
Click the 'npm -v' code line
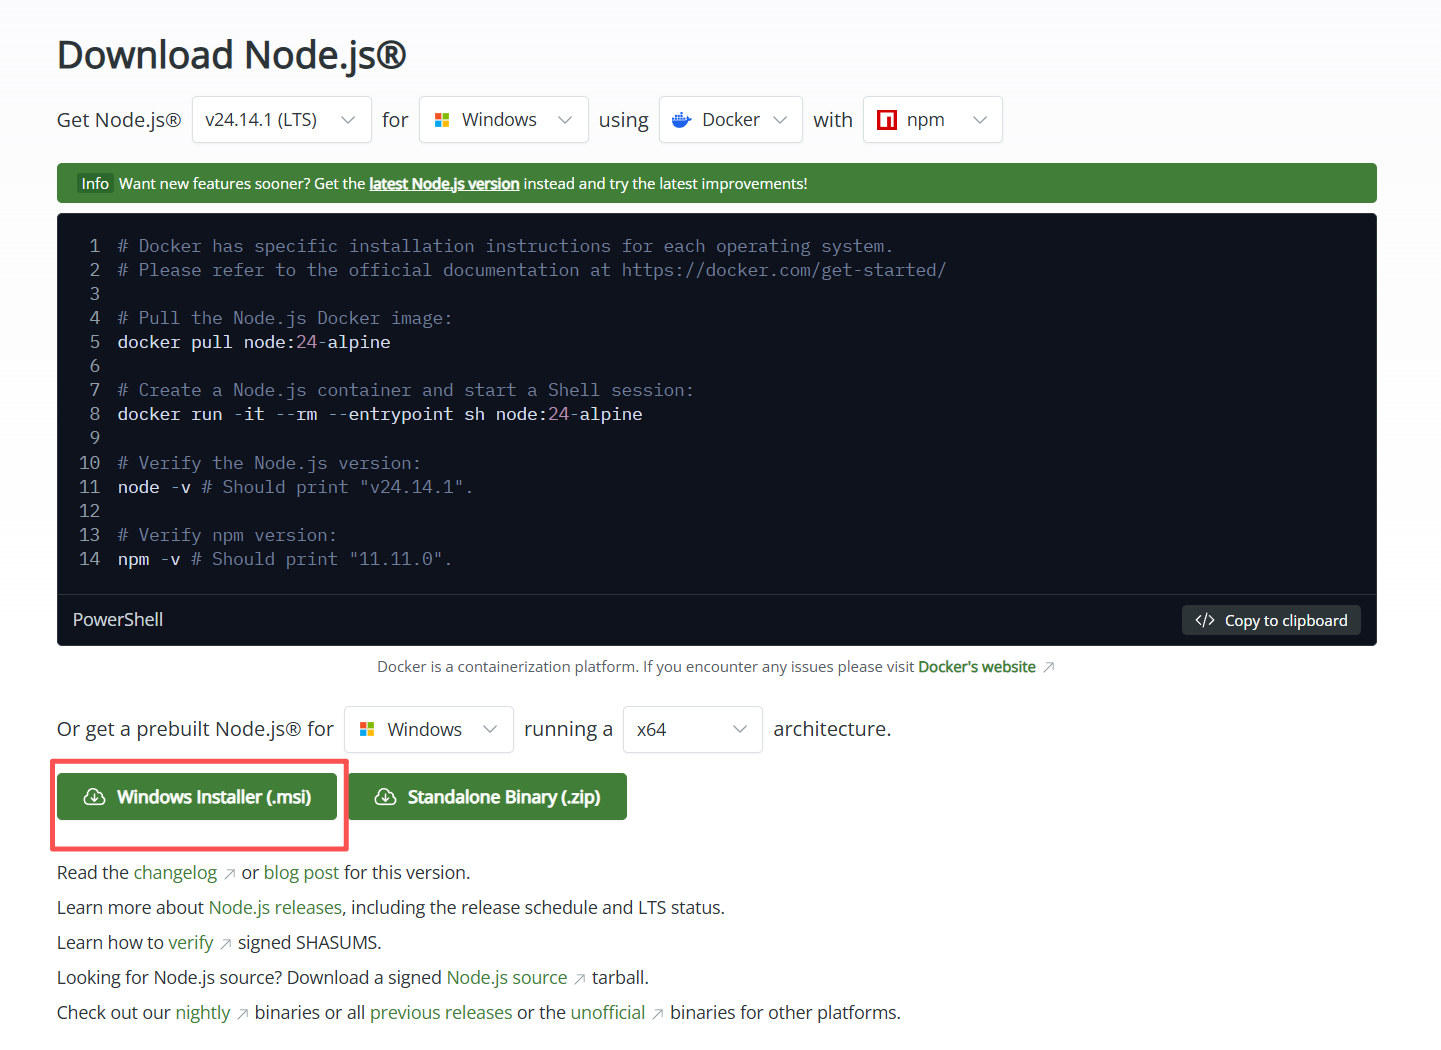[x=285, y=559]
